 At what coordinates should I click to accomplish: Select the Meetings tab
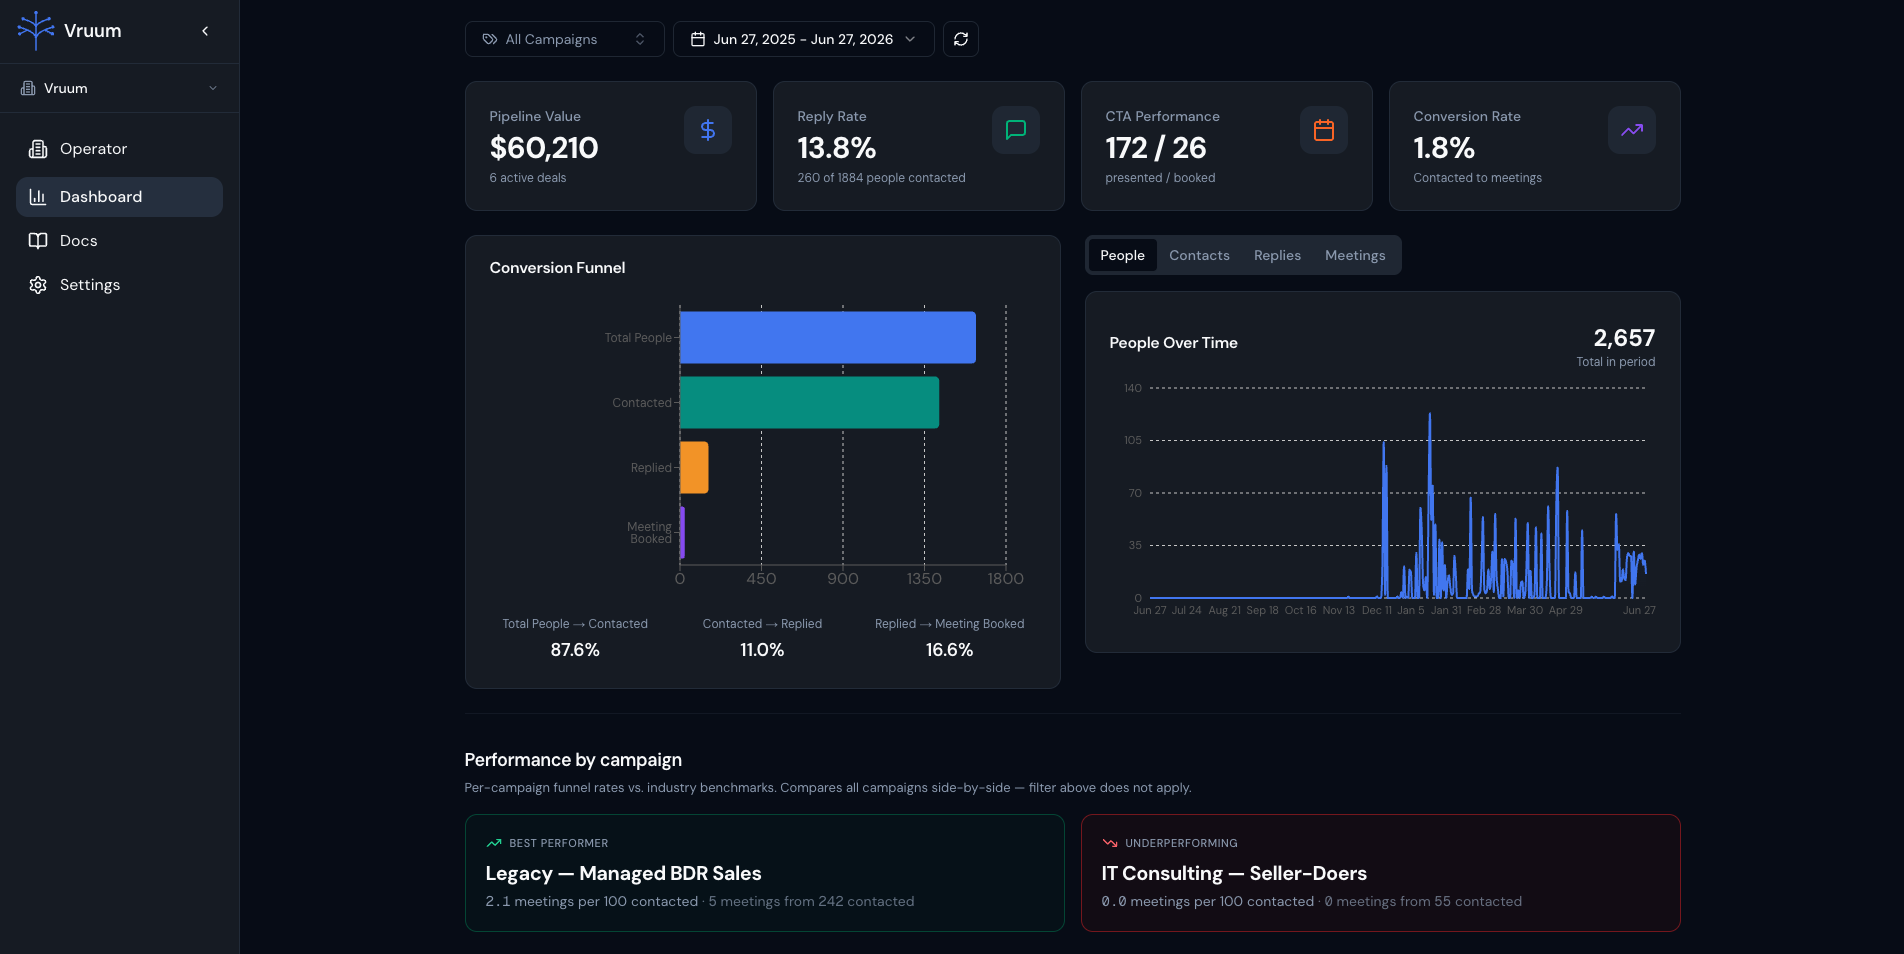(x=1355, y=255)
